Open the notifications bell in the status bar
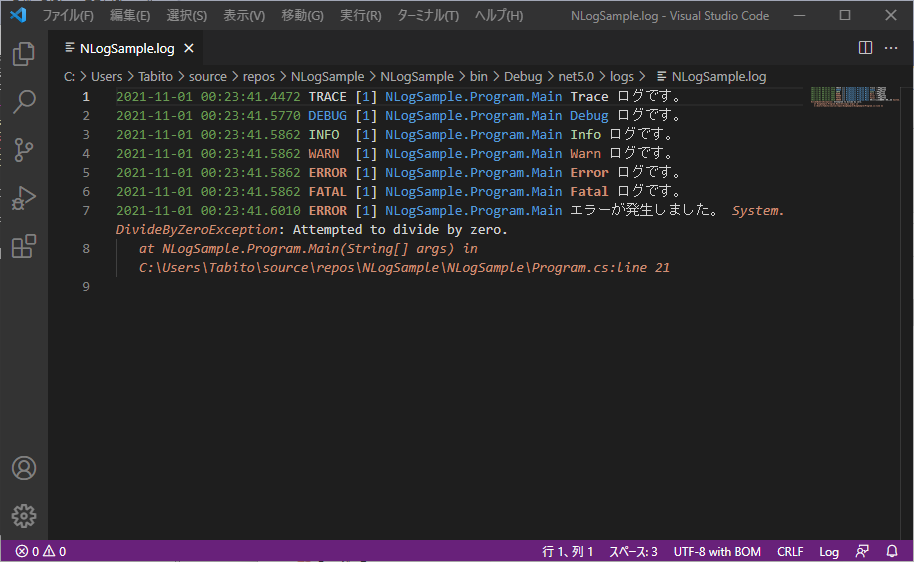Screen dimensions: 914x562 pyautogui.click(x=892, y=551)
